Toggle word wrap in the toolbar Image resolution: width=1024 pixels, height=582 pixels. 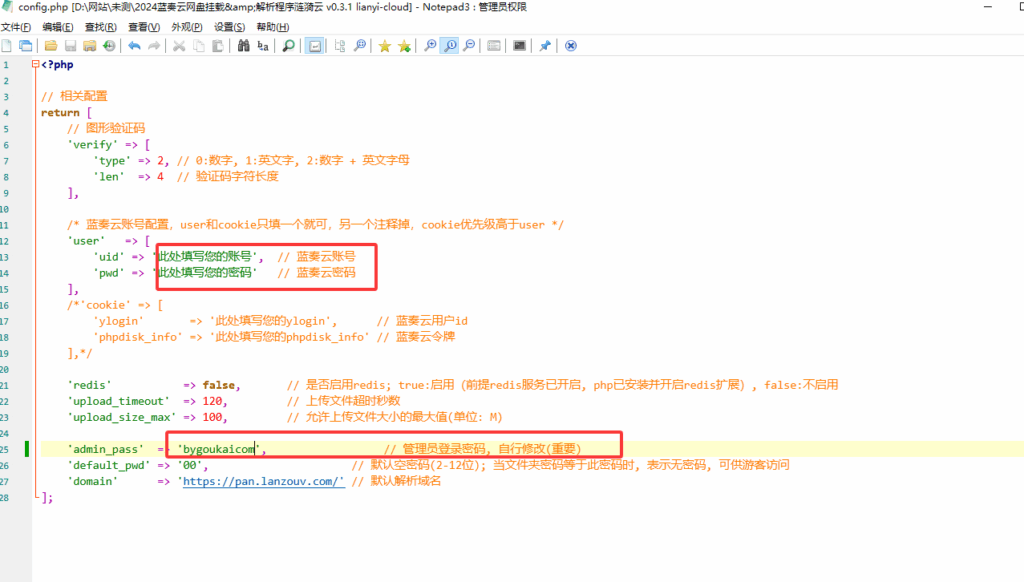314,46
